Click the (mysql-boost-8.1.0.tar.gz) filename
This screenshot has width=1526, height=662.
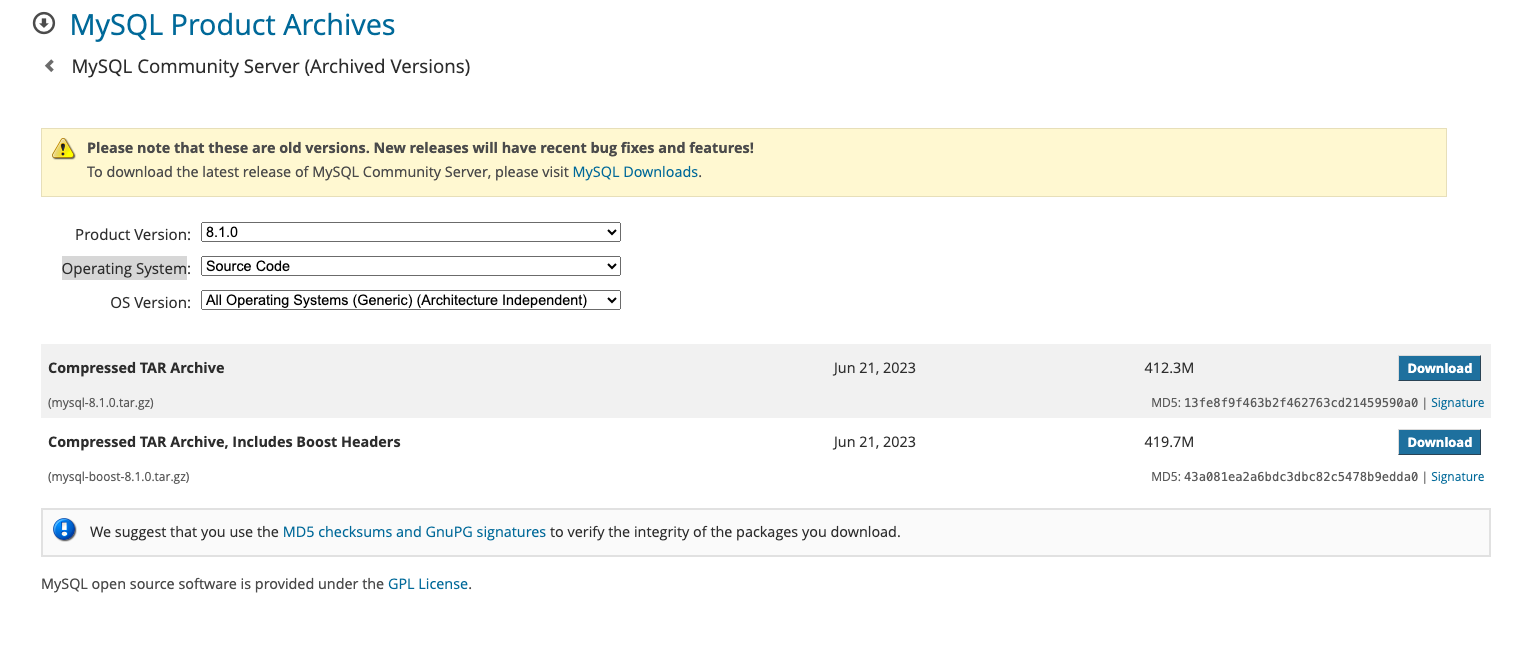(118, 477)
